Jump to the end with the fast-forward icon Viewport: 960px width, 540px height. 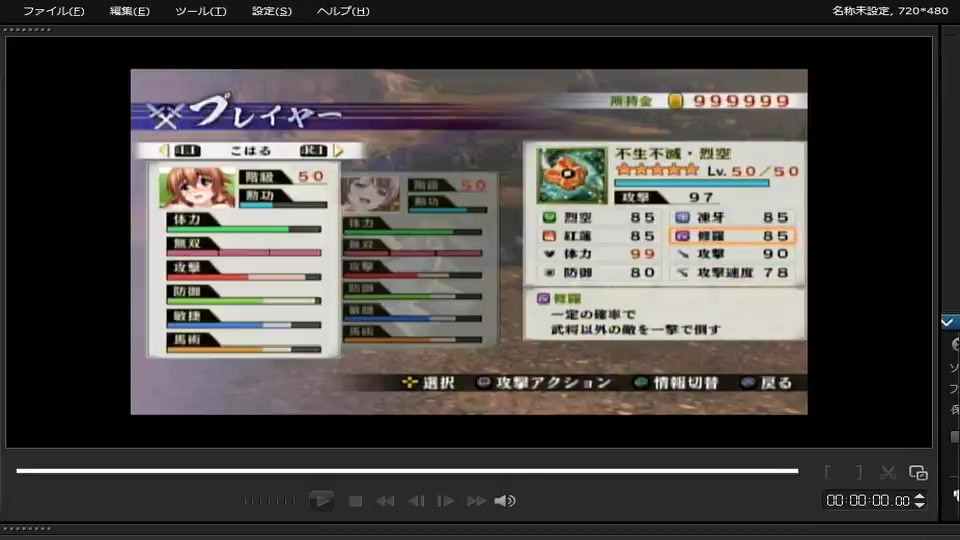tap(476, 501)
